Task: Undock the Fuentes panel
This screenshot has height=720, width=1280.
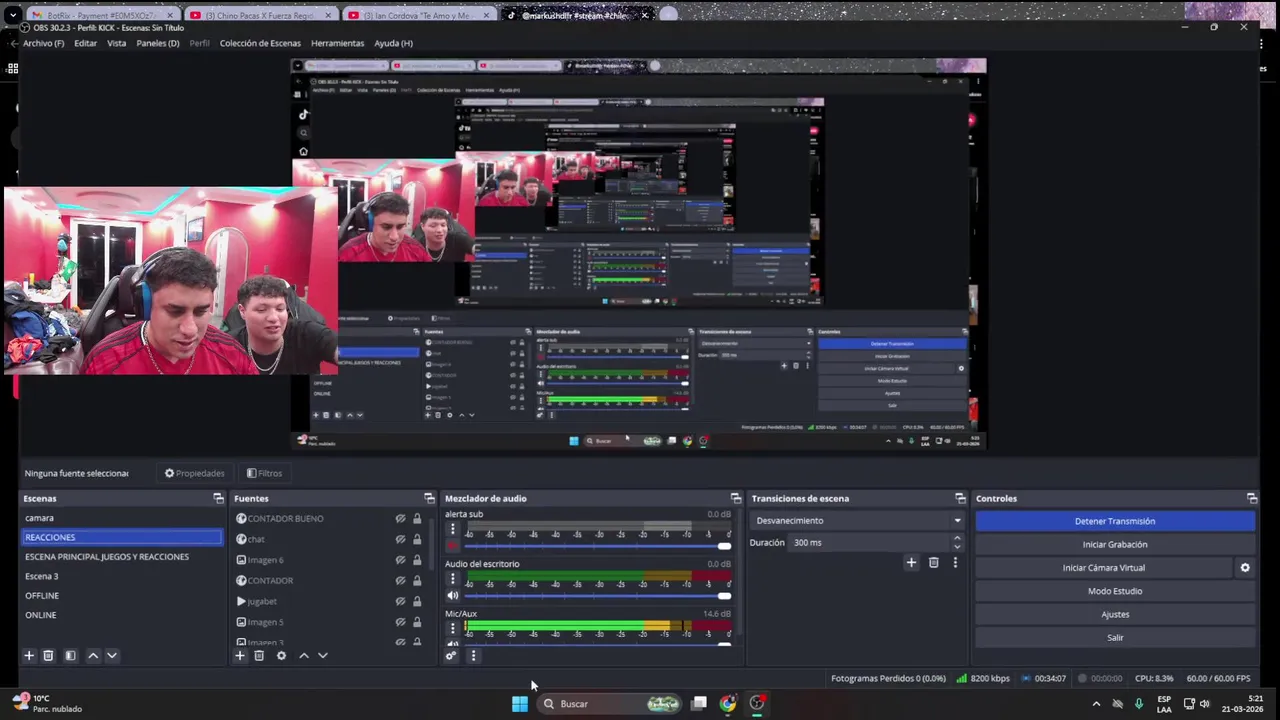Action: point(429,498)
